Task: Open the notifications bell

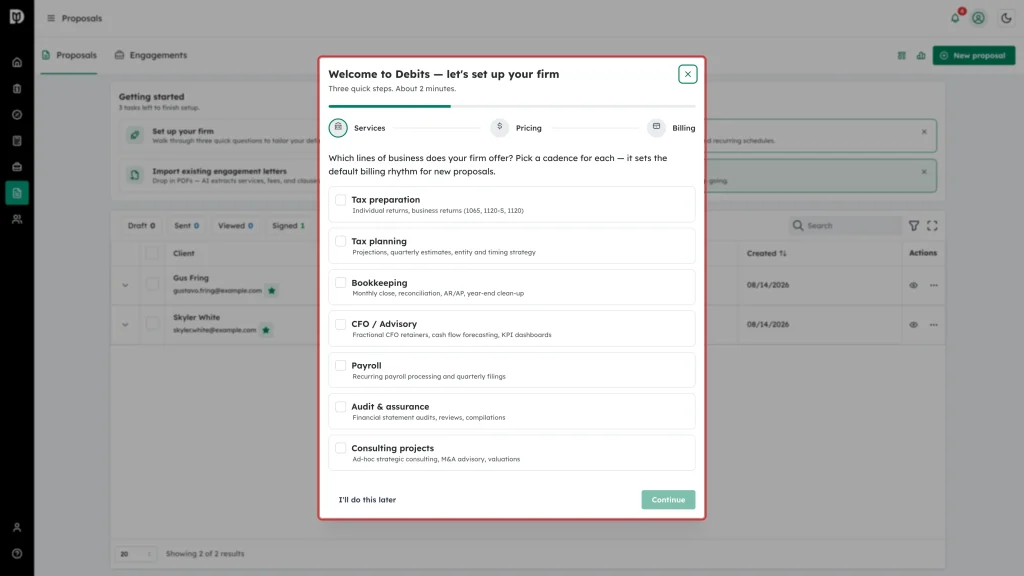Action: click(x=955, y=18)
